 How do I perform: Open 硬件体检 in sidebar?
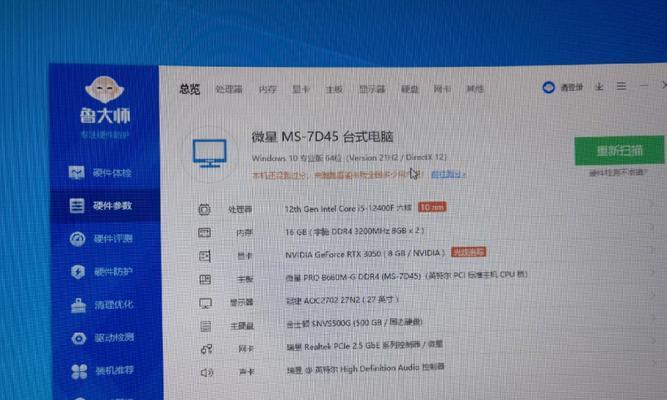(100, 172)
